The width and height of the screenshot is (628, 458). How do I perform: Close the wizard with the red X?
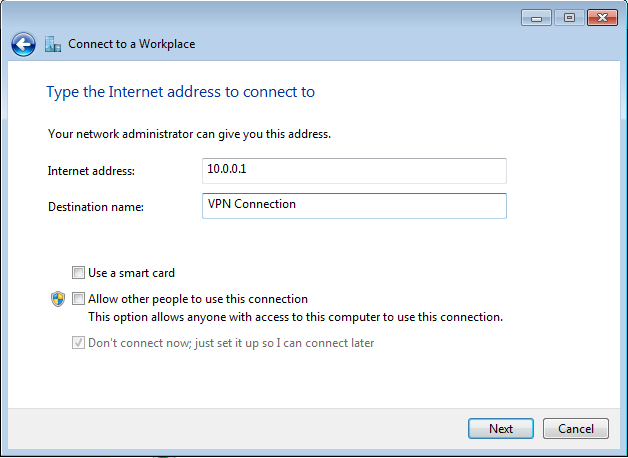[602, 18]
